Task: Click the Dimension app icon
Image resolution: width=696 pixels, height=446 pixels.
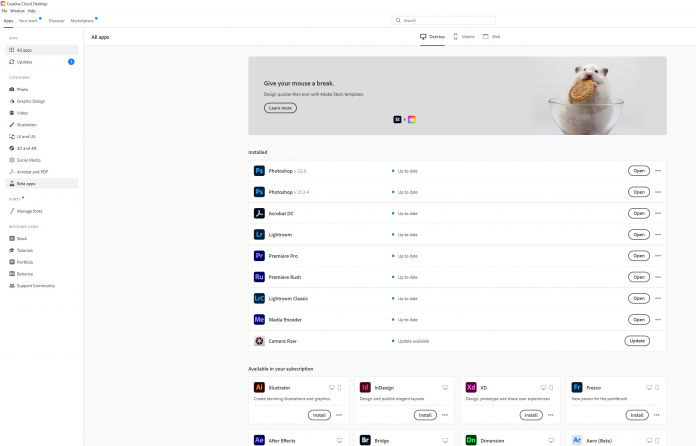Action: (471, 440)
